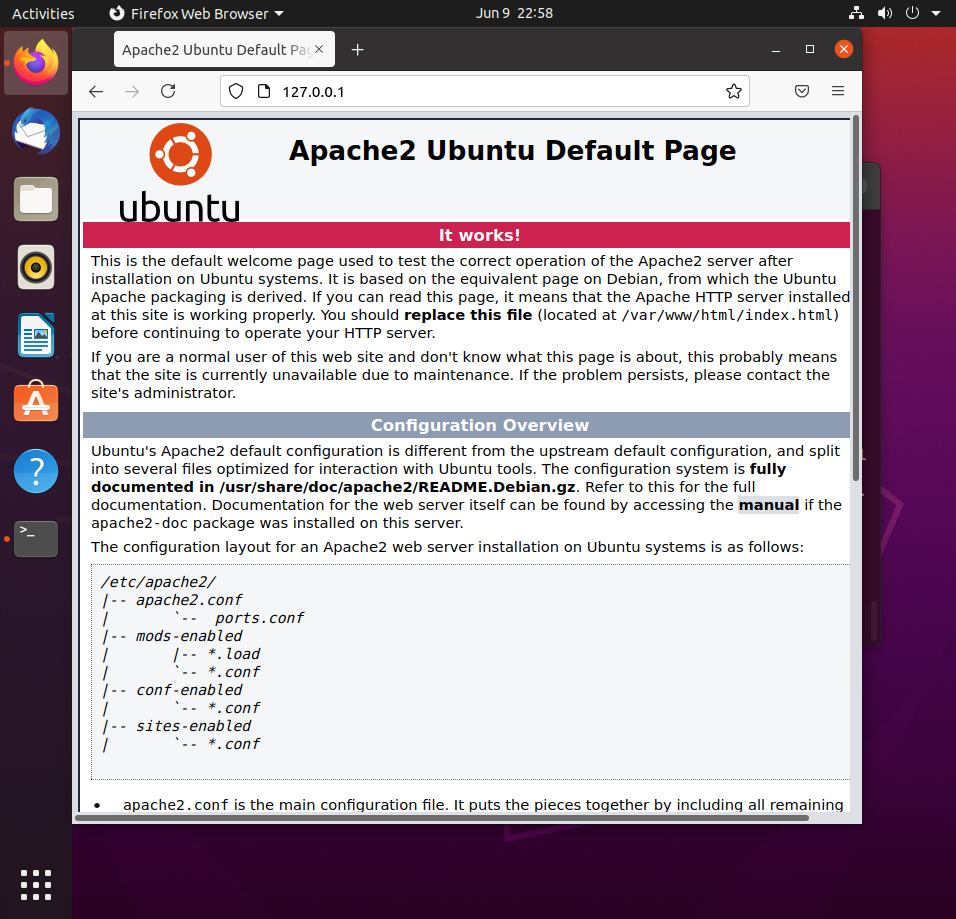Viewport: 956px width, 919px height.
Task: Launch Rhythmbox music player
Action: point(36,267)
